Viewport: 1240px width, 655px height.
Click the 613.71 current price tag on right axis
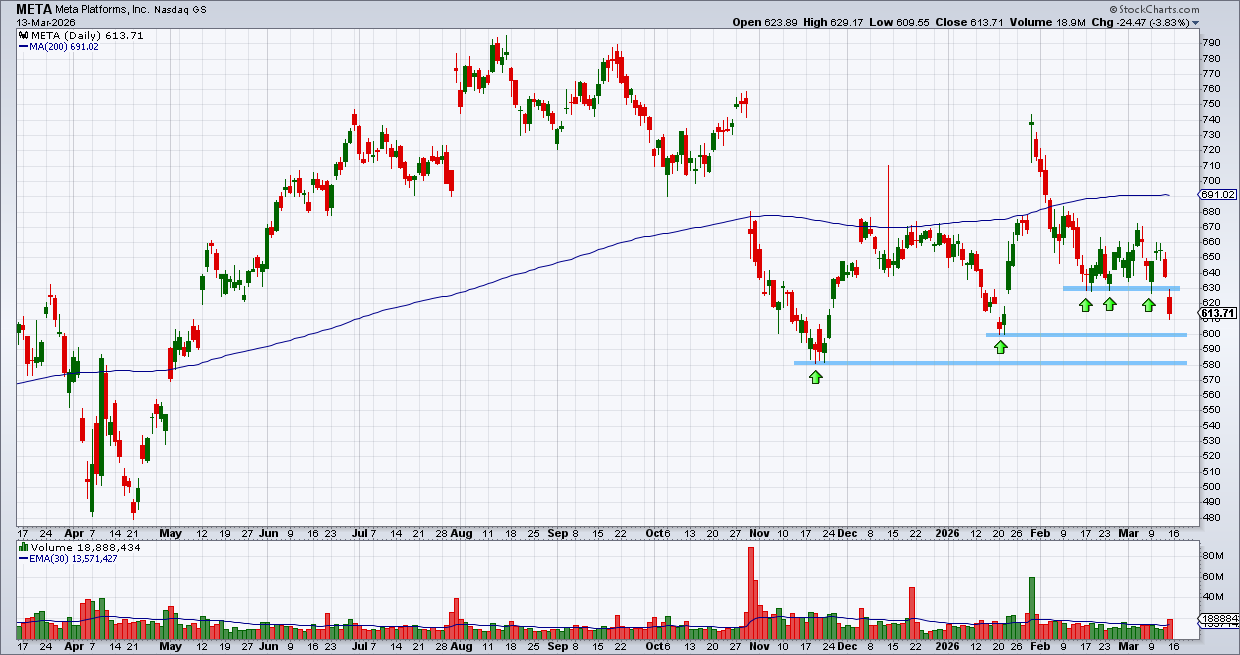(x=1219, y=313)
